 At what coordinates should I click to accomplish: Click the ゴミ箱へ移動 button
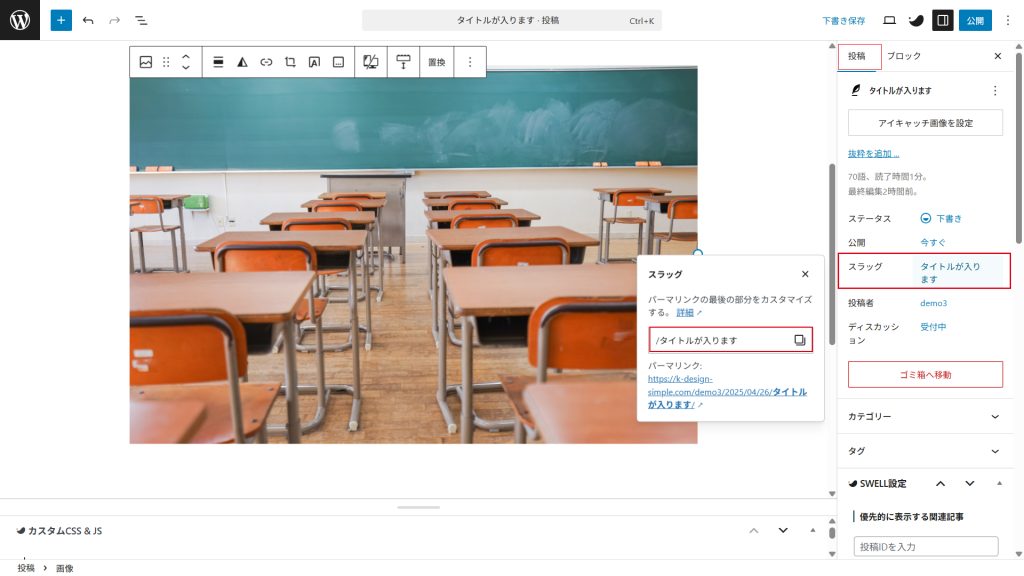pyautogui.click(x=924, y=374)
